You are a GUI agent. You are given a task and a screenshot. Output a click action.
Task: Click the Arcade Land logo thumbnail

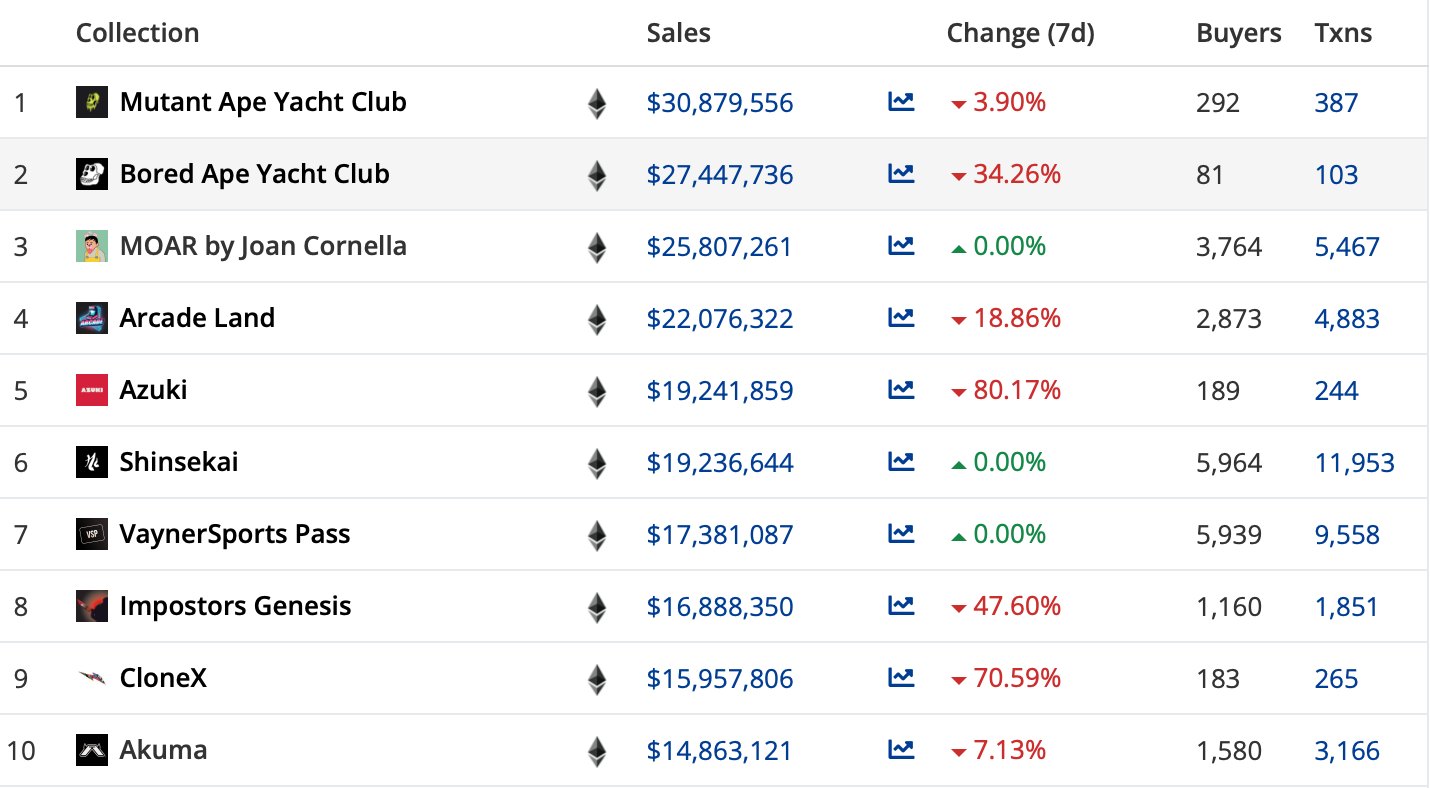[x=92, y=318]
